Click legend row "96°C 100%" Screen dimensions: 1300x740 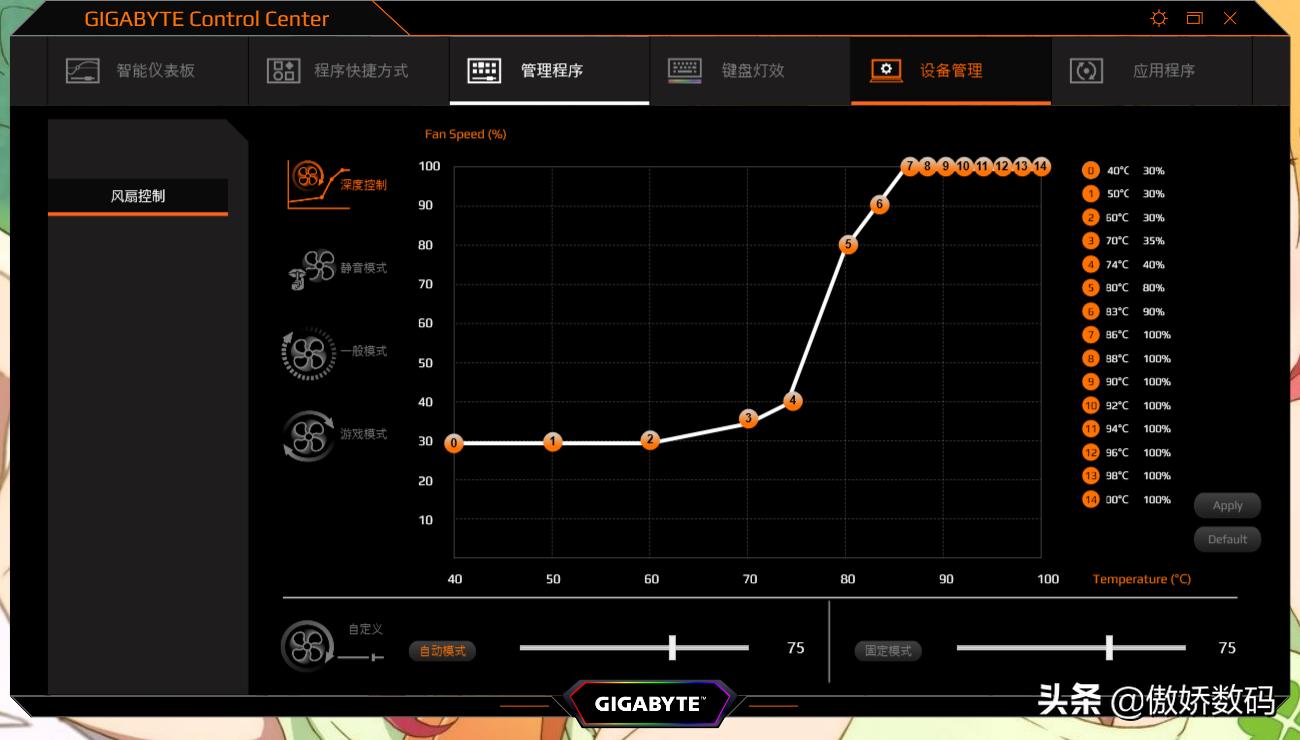[x=1127, y=453]
